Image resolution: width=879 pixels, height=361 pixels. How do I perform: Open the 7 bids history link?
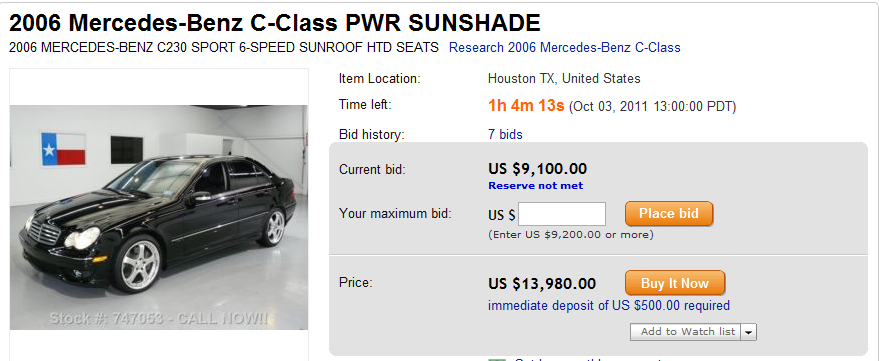coord(505,135)
